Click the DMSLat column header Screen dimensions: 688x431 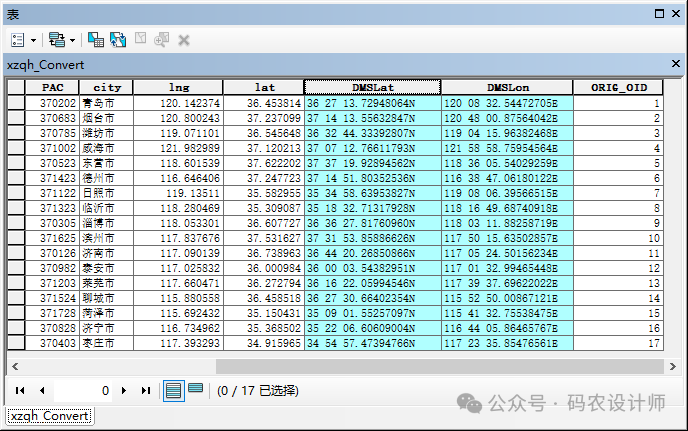click(x=372, y=88)
